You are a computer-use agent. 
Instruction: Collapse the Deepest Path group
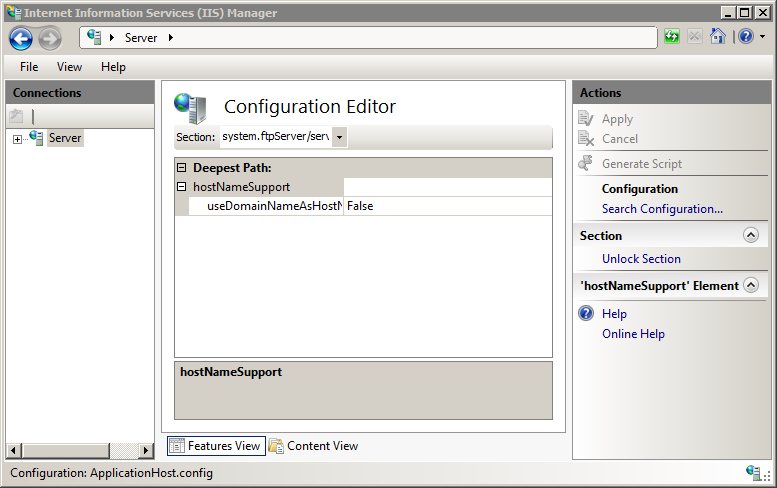click(x=182, y=168)
